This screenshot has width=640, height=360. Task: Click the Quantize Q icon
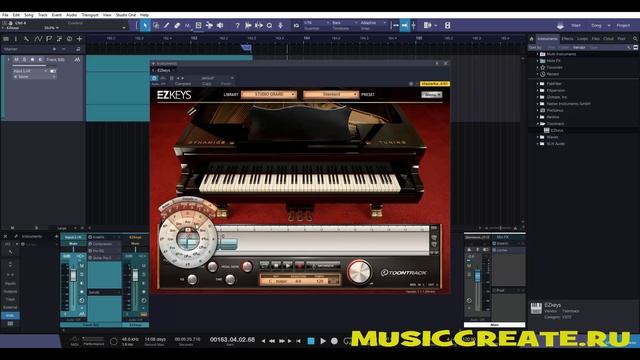[269, 25]
